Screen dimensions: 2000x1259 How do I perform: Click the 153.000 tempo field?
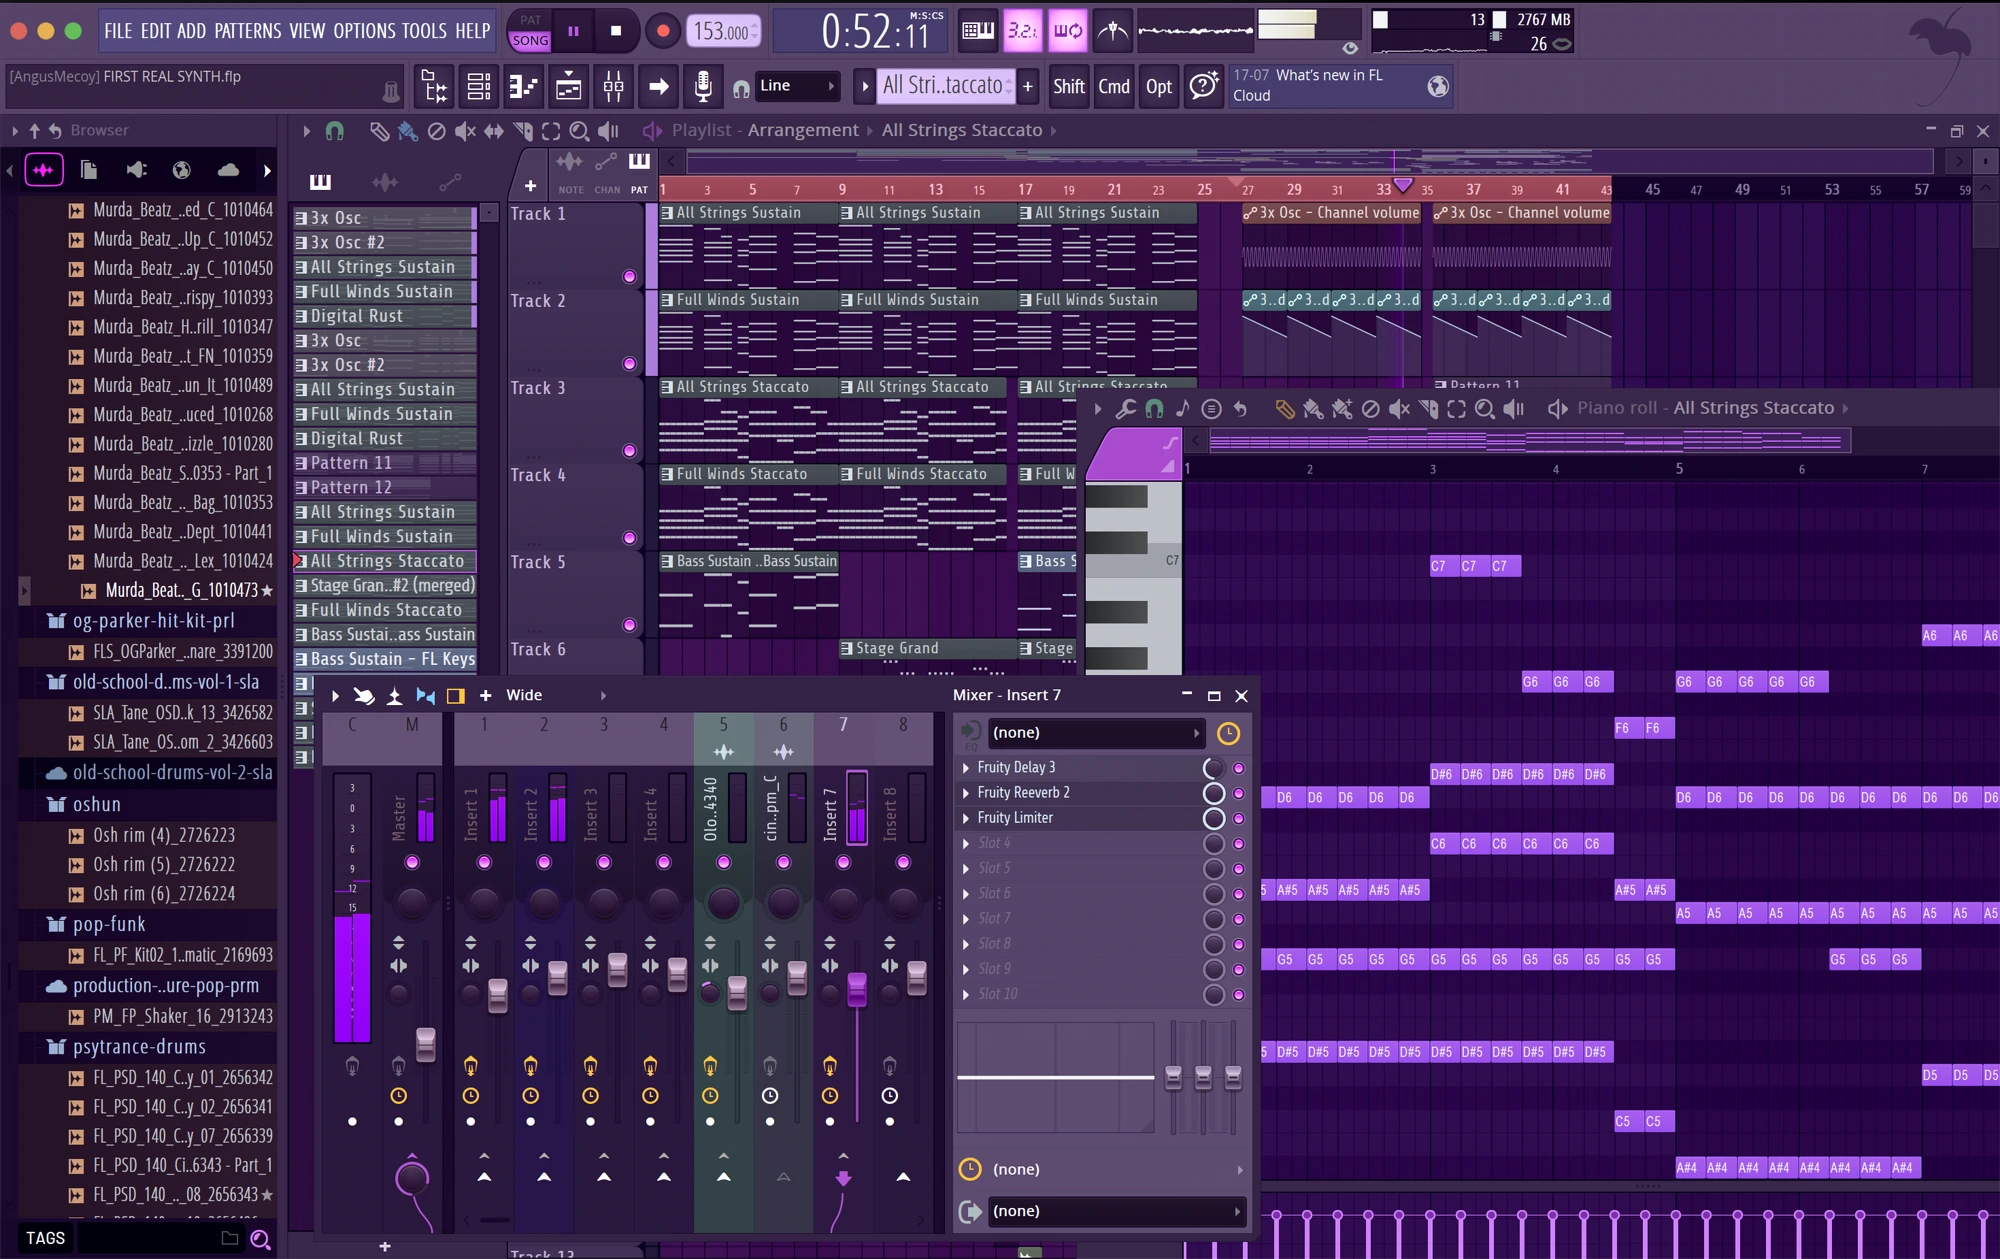[x=722, y=31]
